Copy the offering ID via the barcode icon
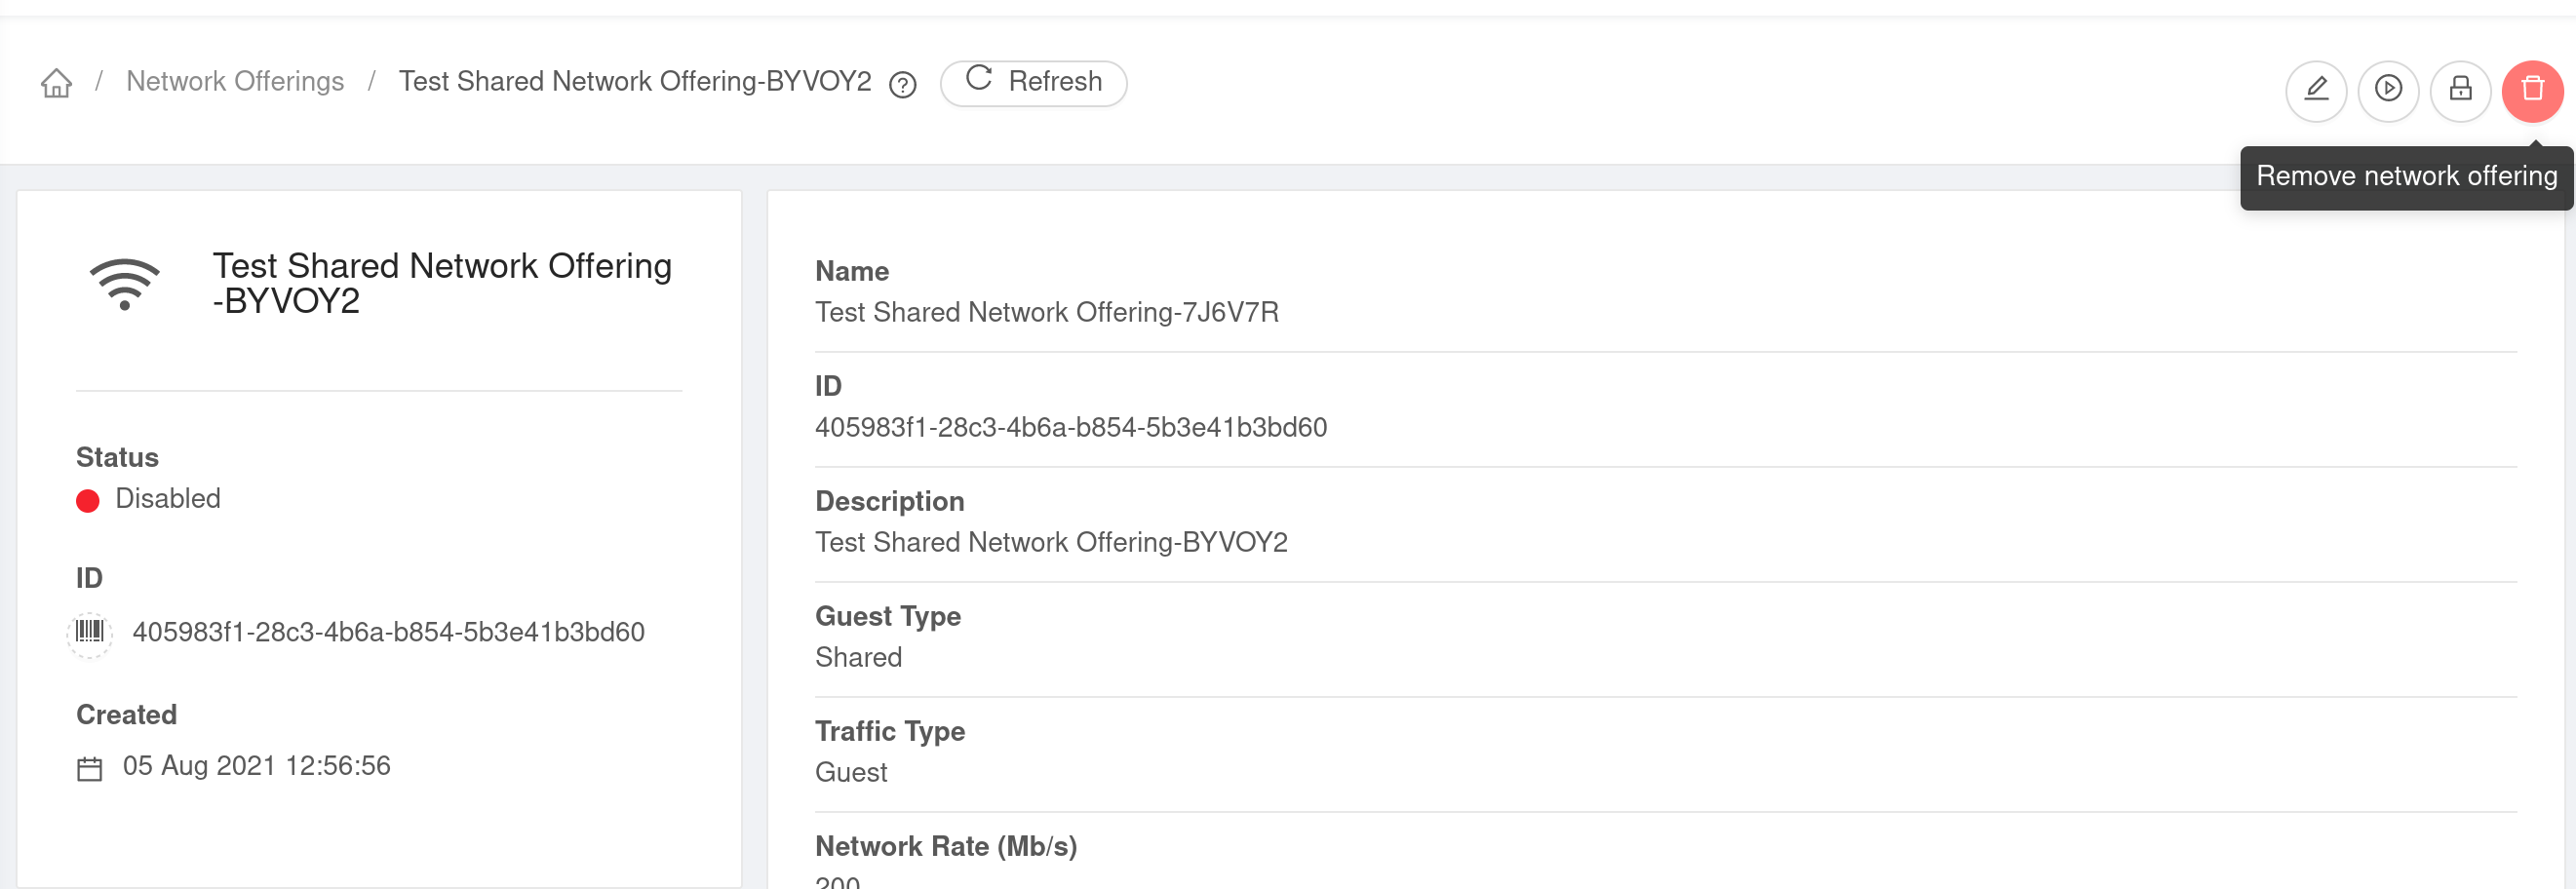2576x889 pixels. [90, 631]
